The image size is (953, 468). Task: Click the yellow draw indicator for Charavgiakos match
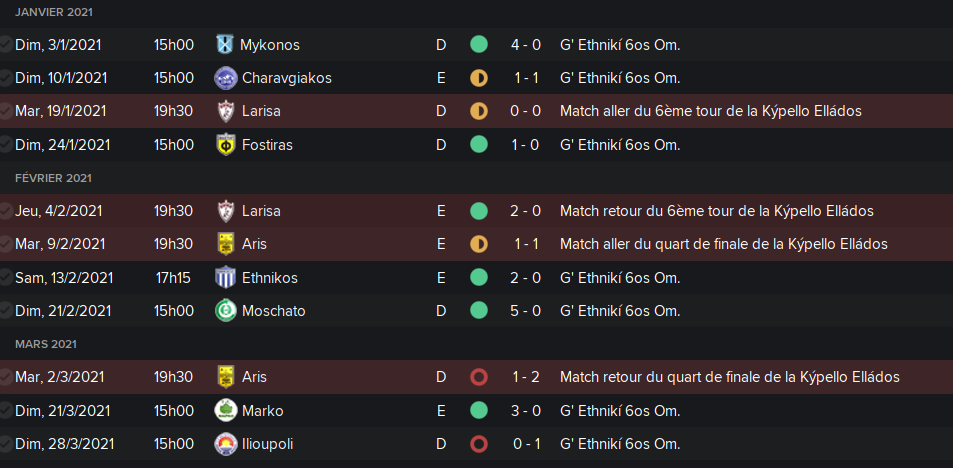pyautogui.click(x=479, y=78)
